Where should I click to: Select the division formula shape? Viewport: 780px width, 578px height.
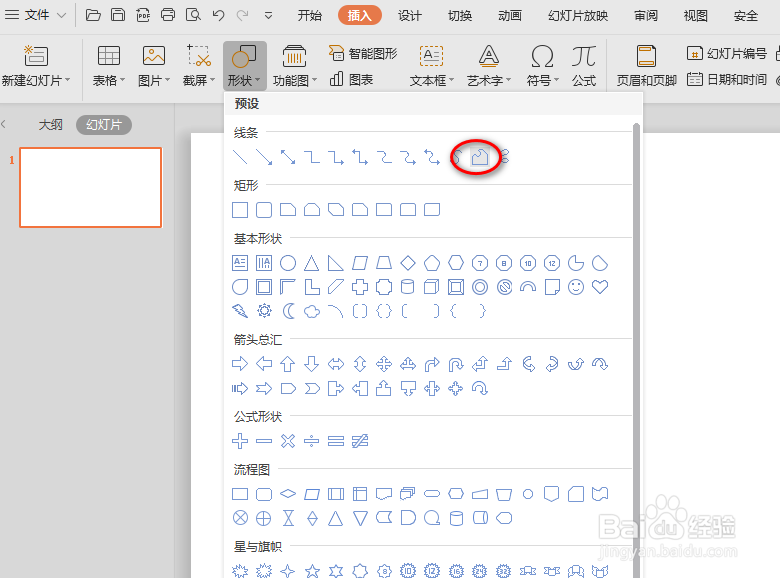coord(312,441)
